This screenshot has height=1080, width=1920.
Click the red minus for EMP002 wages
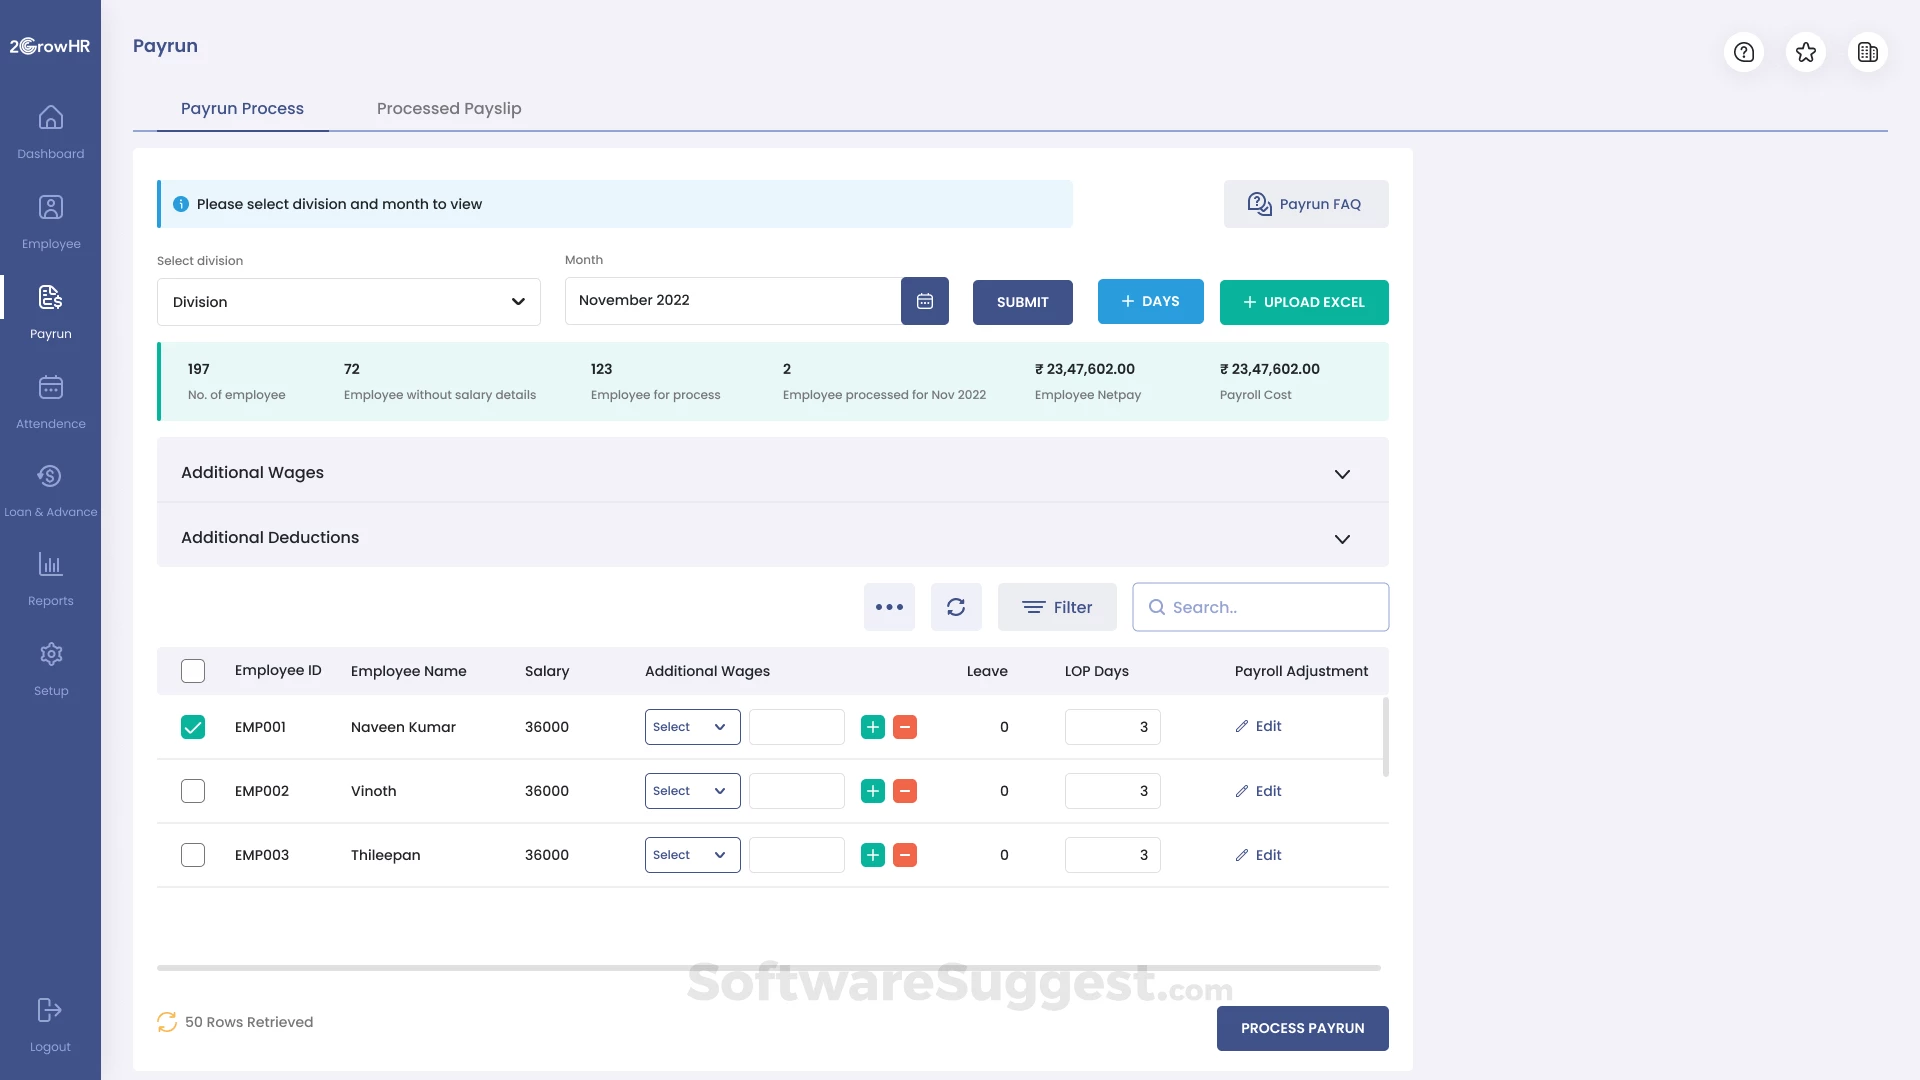904,791
